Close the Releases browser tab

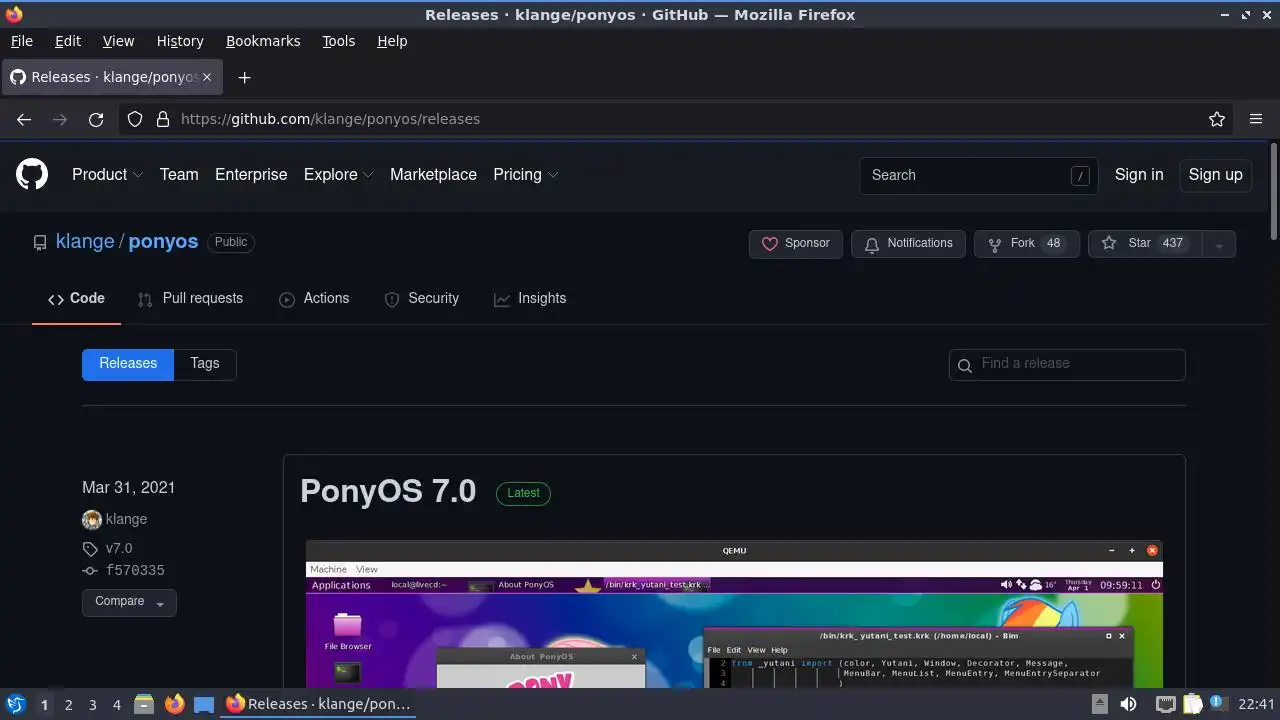207,77
